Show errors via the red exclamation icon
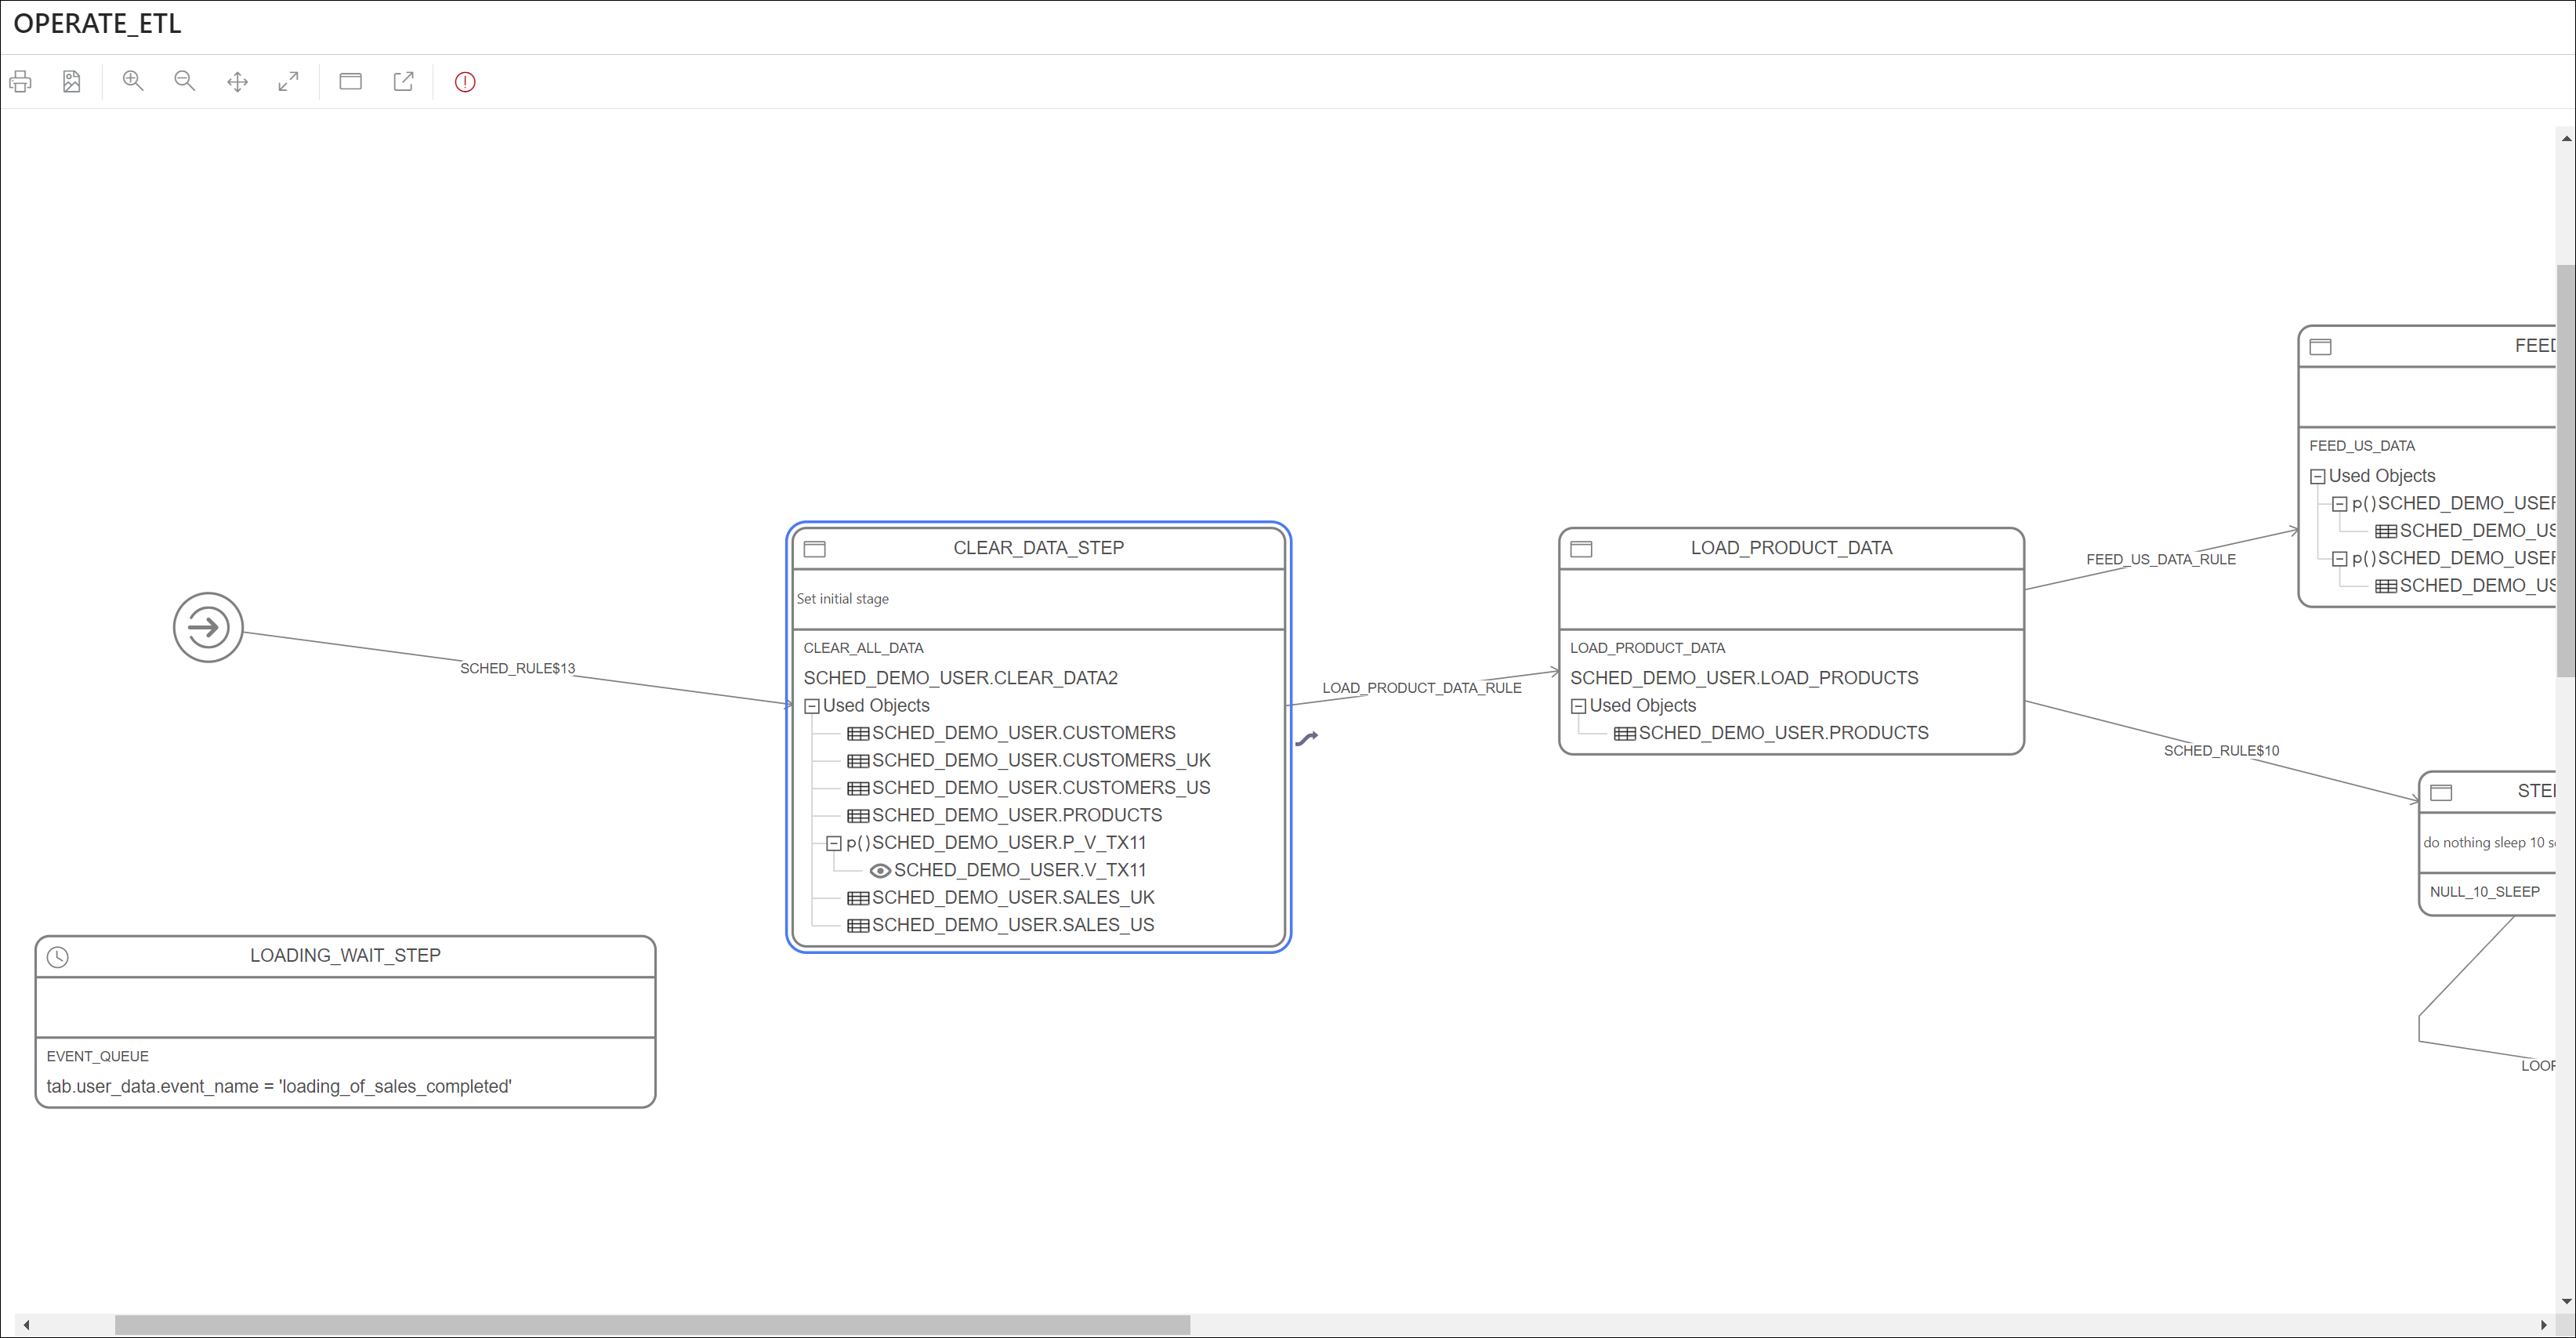This screenshot has width=2576, height=1338. tap(464, 81)
